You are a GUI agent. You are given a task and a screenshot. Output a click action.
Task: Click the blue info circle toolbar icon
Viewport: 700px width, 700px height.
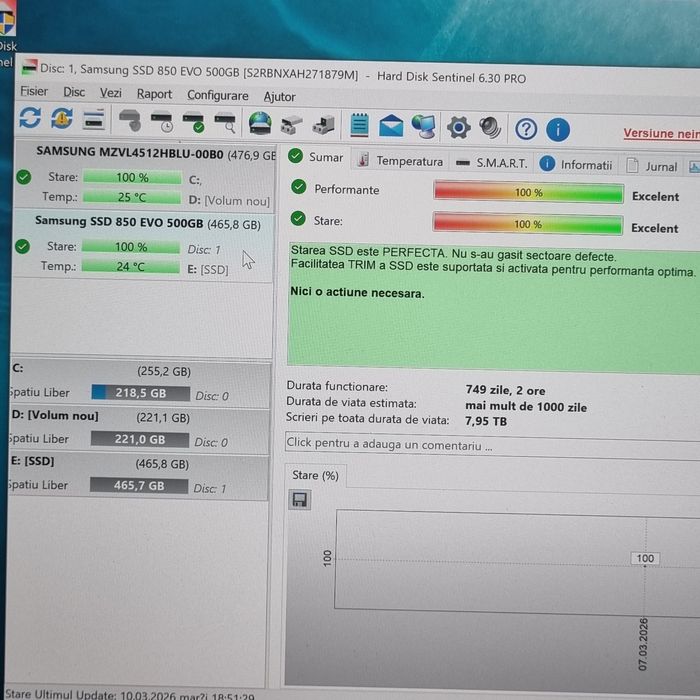(x=558, y=130)
